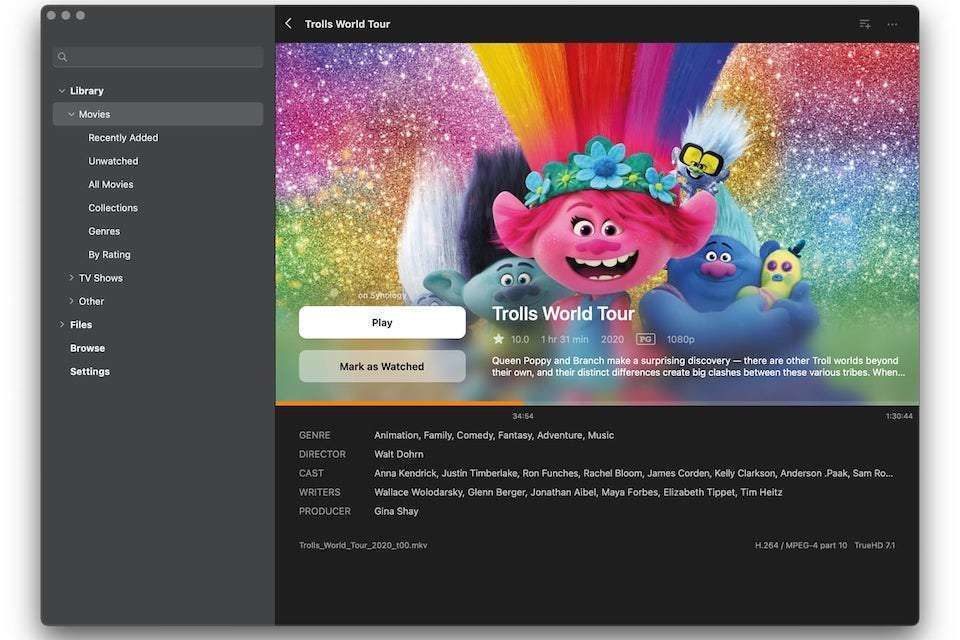Image resolution: width=960 pixels, height=640 pixels.
Task: Open the more options ellipsis menu
Action: tap(892, 24)
